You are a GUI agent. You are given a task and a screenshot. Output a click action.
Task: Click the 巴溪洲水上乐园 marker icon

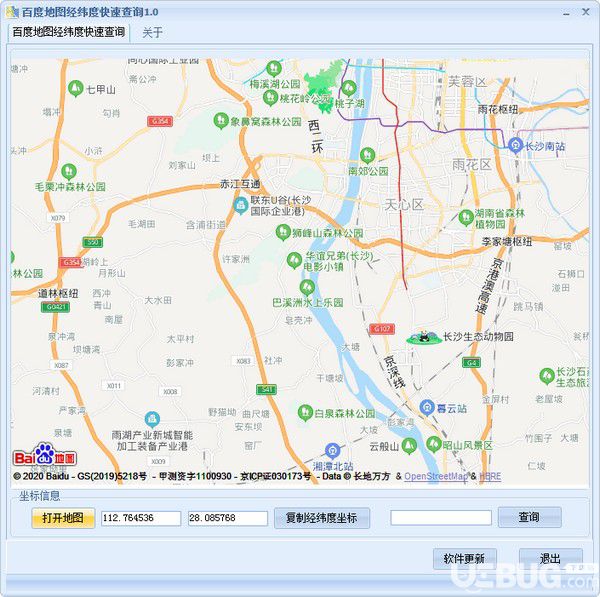click(x=307, y=288)
